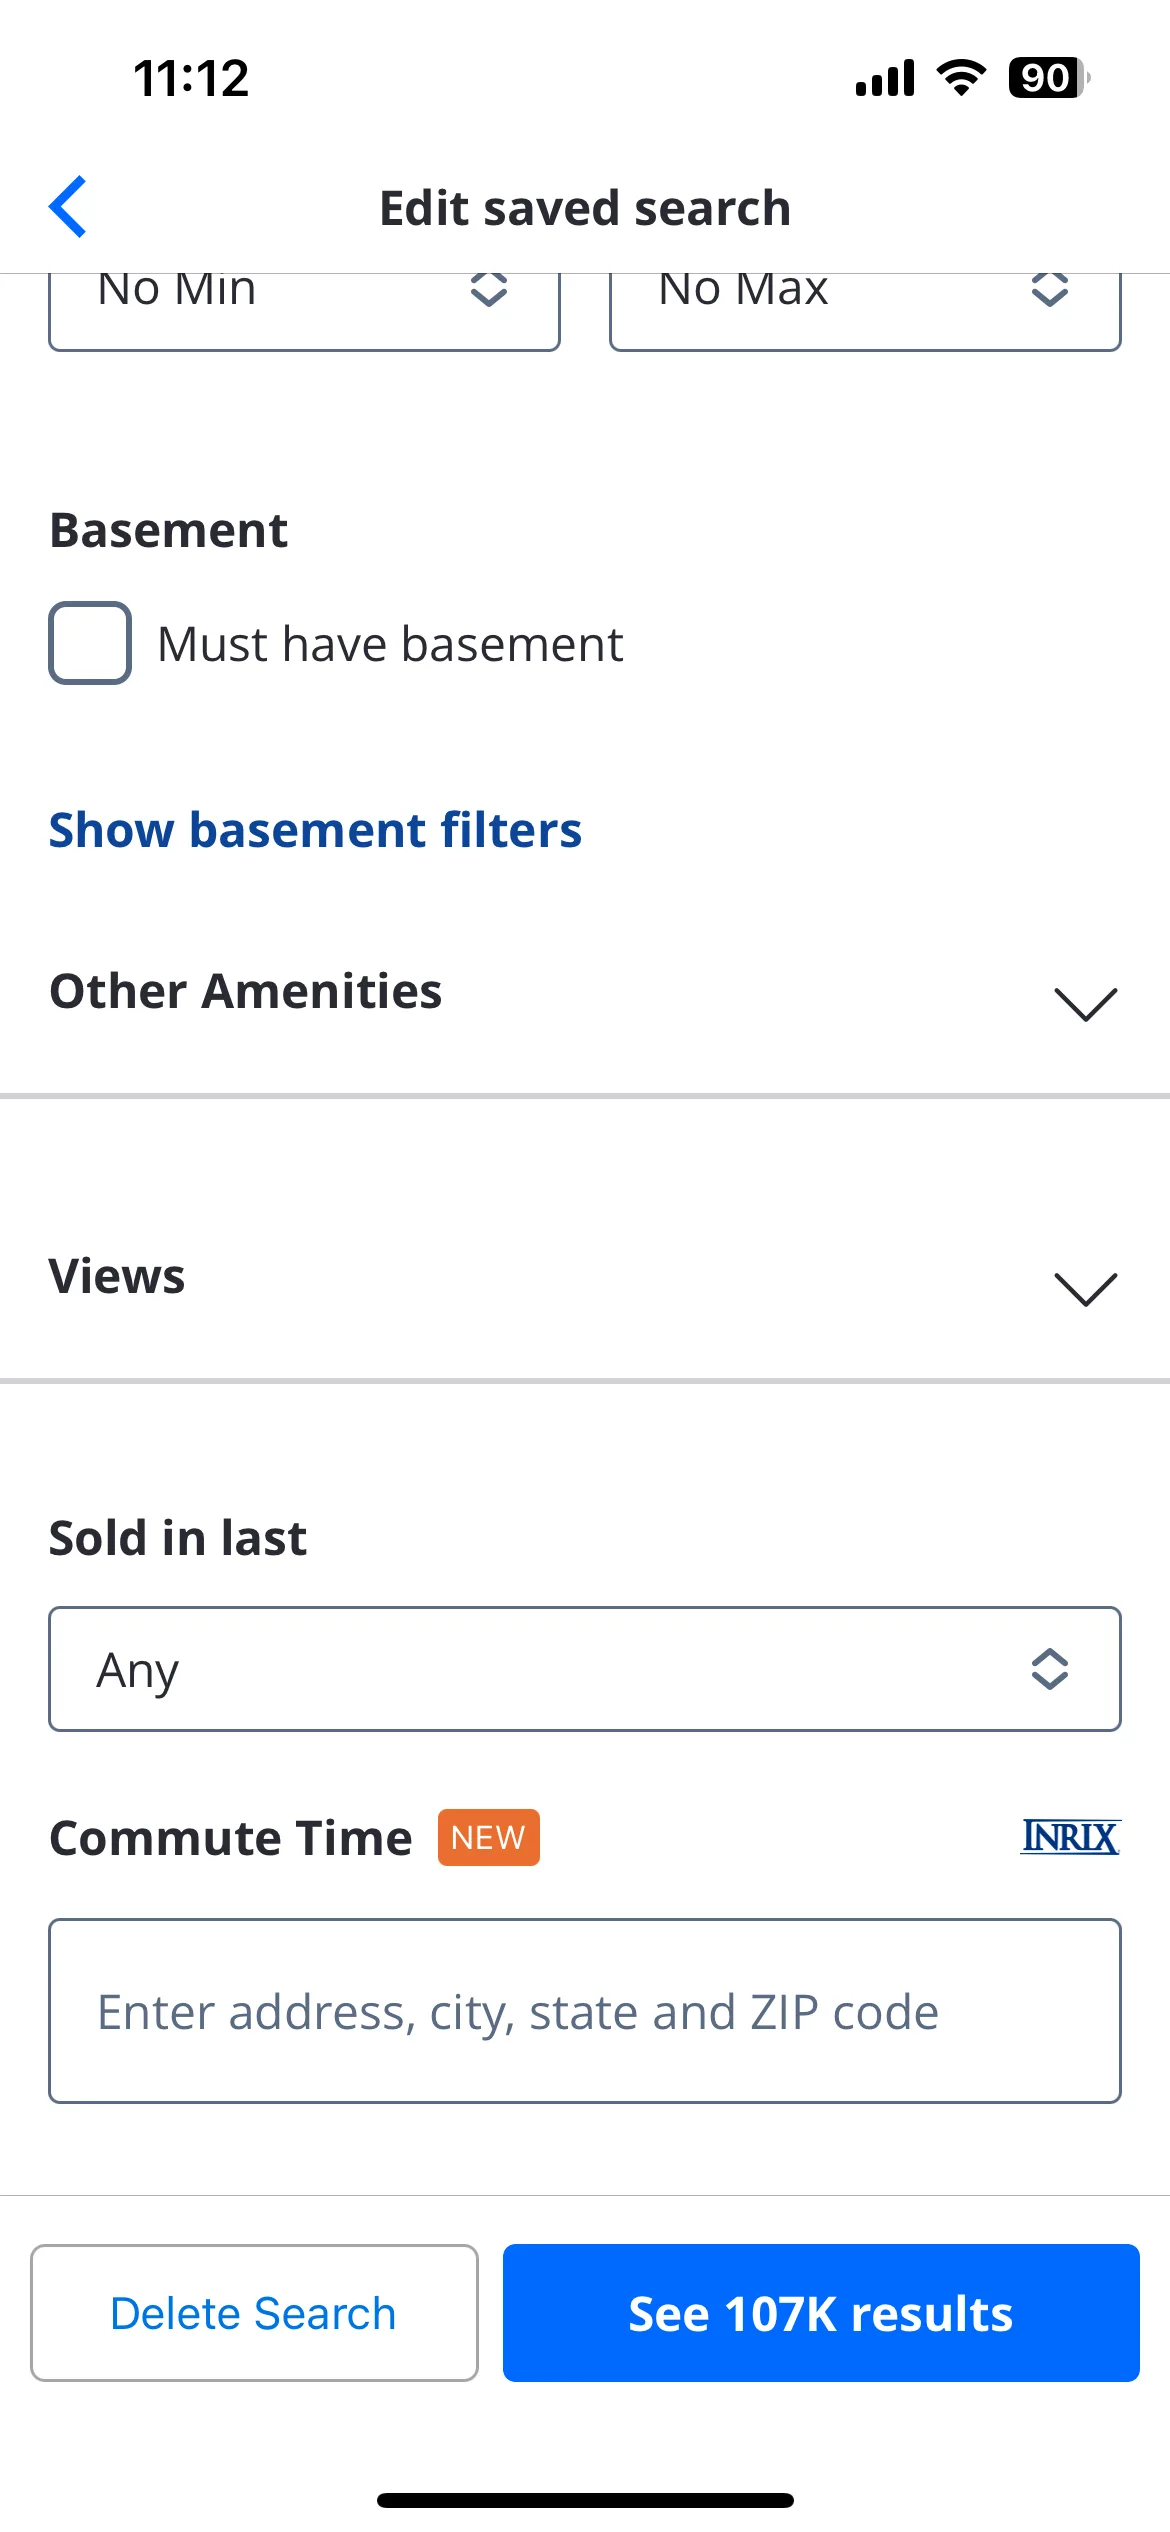Viewport: 1170px width, 2532px height.
Task: Tap the Delete Search button
Action: click(254, 2313)
